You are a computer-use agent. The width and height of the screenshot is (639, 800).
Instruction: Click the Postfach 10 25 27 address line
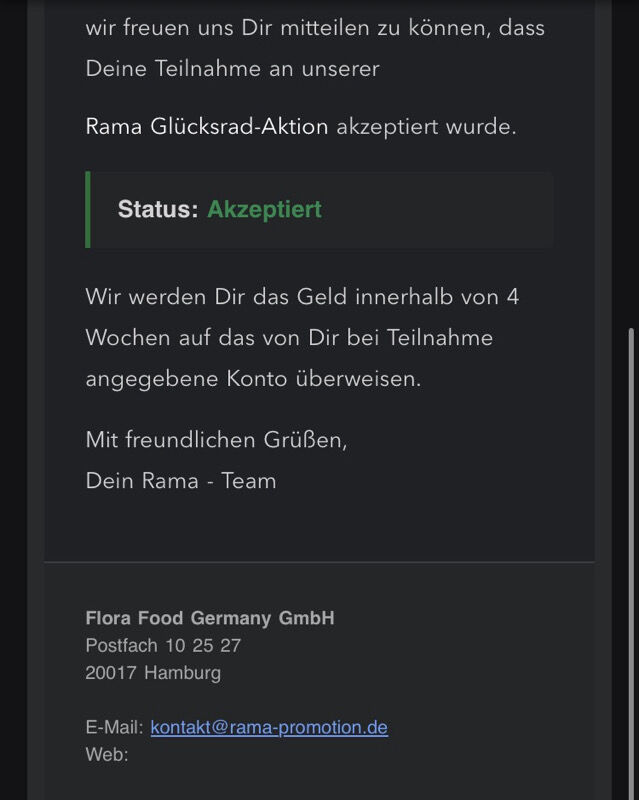click(x=163, y=645)
